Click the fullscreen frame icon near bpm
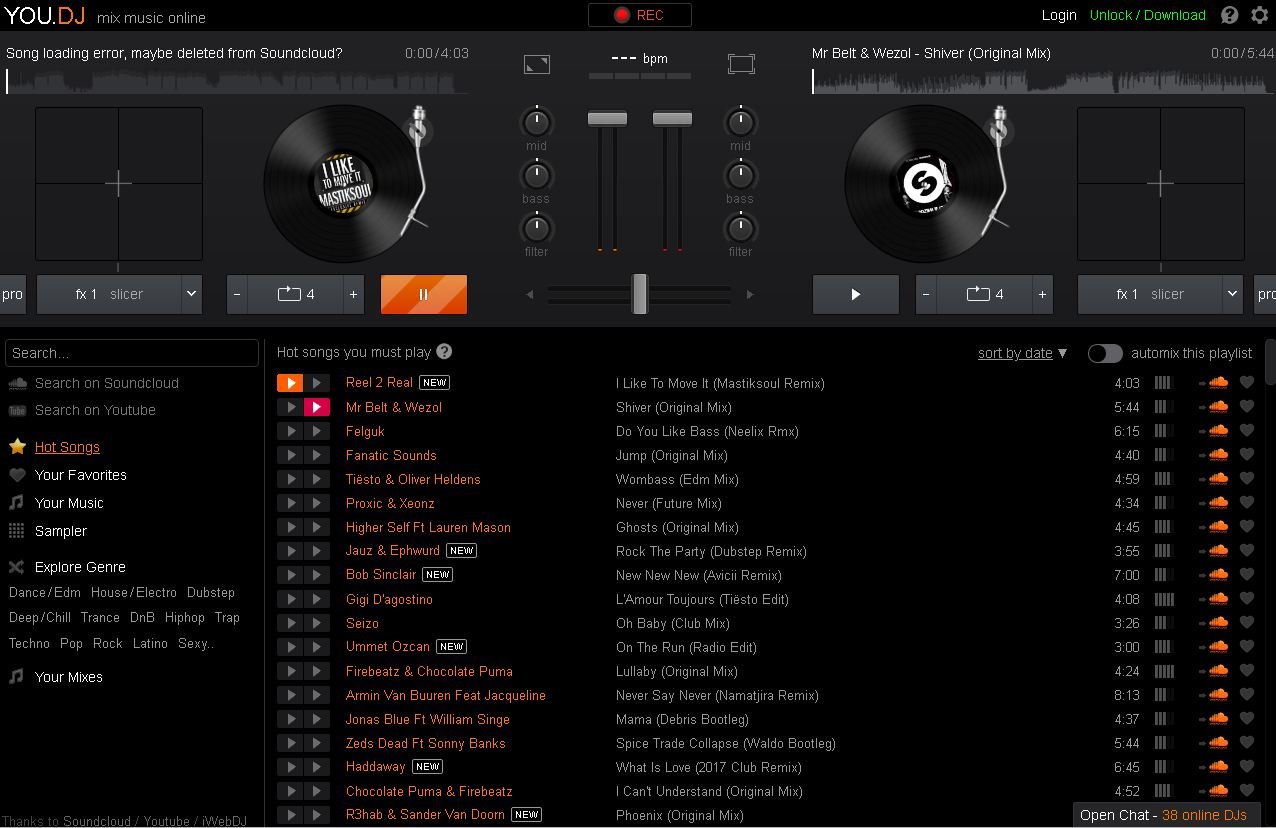The height and width of the screenshot is (828, 1276). (741, 64)
